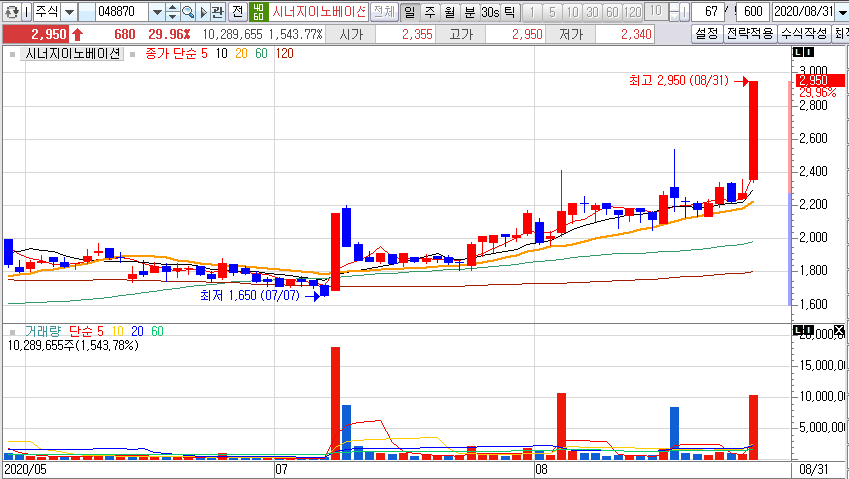Screen dimensions: 849x479
Task: Click the L indicator icon on the price chart
Action: (799, 53)
